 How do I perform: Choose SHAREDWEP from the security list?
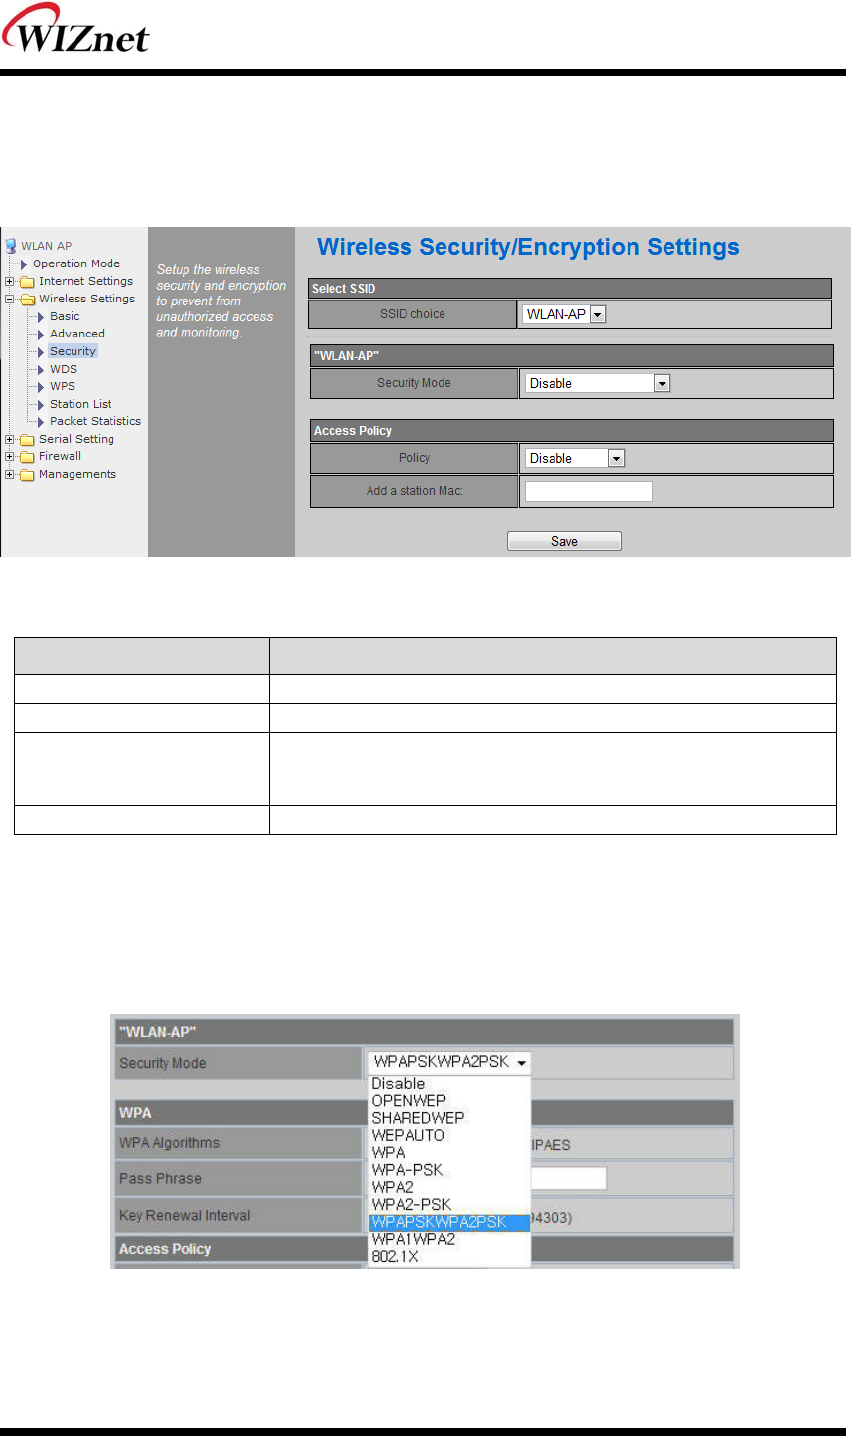(449, 1118)
